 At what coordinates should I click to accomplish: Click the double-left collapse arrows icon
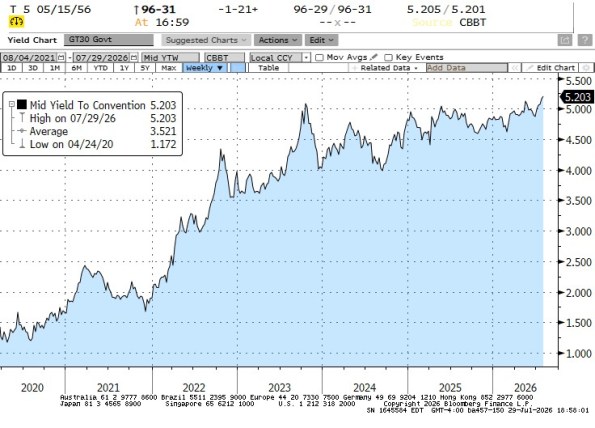pos(515,68)
